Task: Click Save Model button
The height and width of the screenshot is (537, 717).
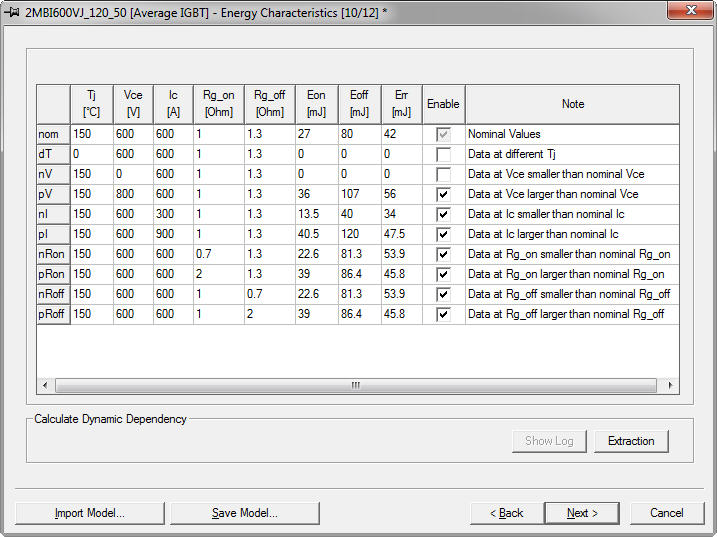Action: (x=244, y=513)
